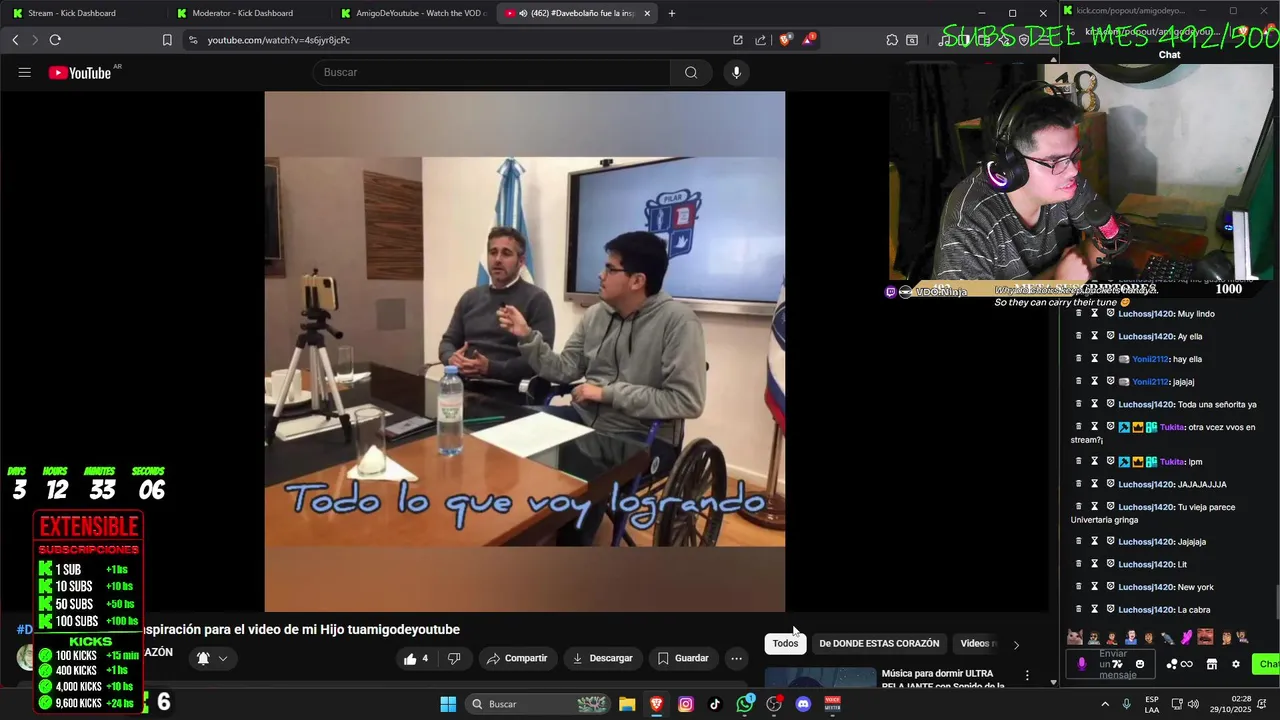Focus the YouTube Buscar search field

(491, 72)
